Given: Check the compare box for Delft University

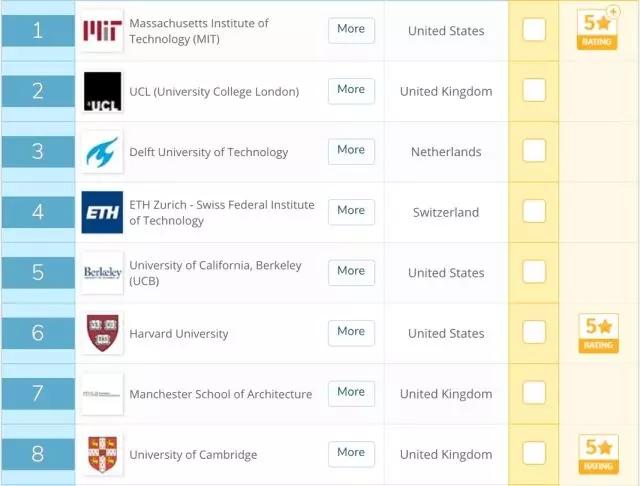Looking at the screenshot, I should coord(534,151).
